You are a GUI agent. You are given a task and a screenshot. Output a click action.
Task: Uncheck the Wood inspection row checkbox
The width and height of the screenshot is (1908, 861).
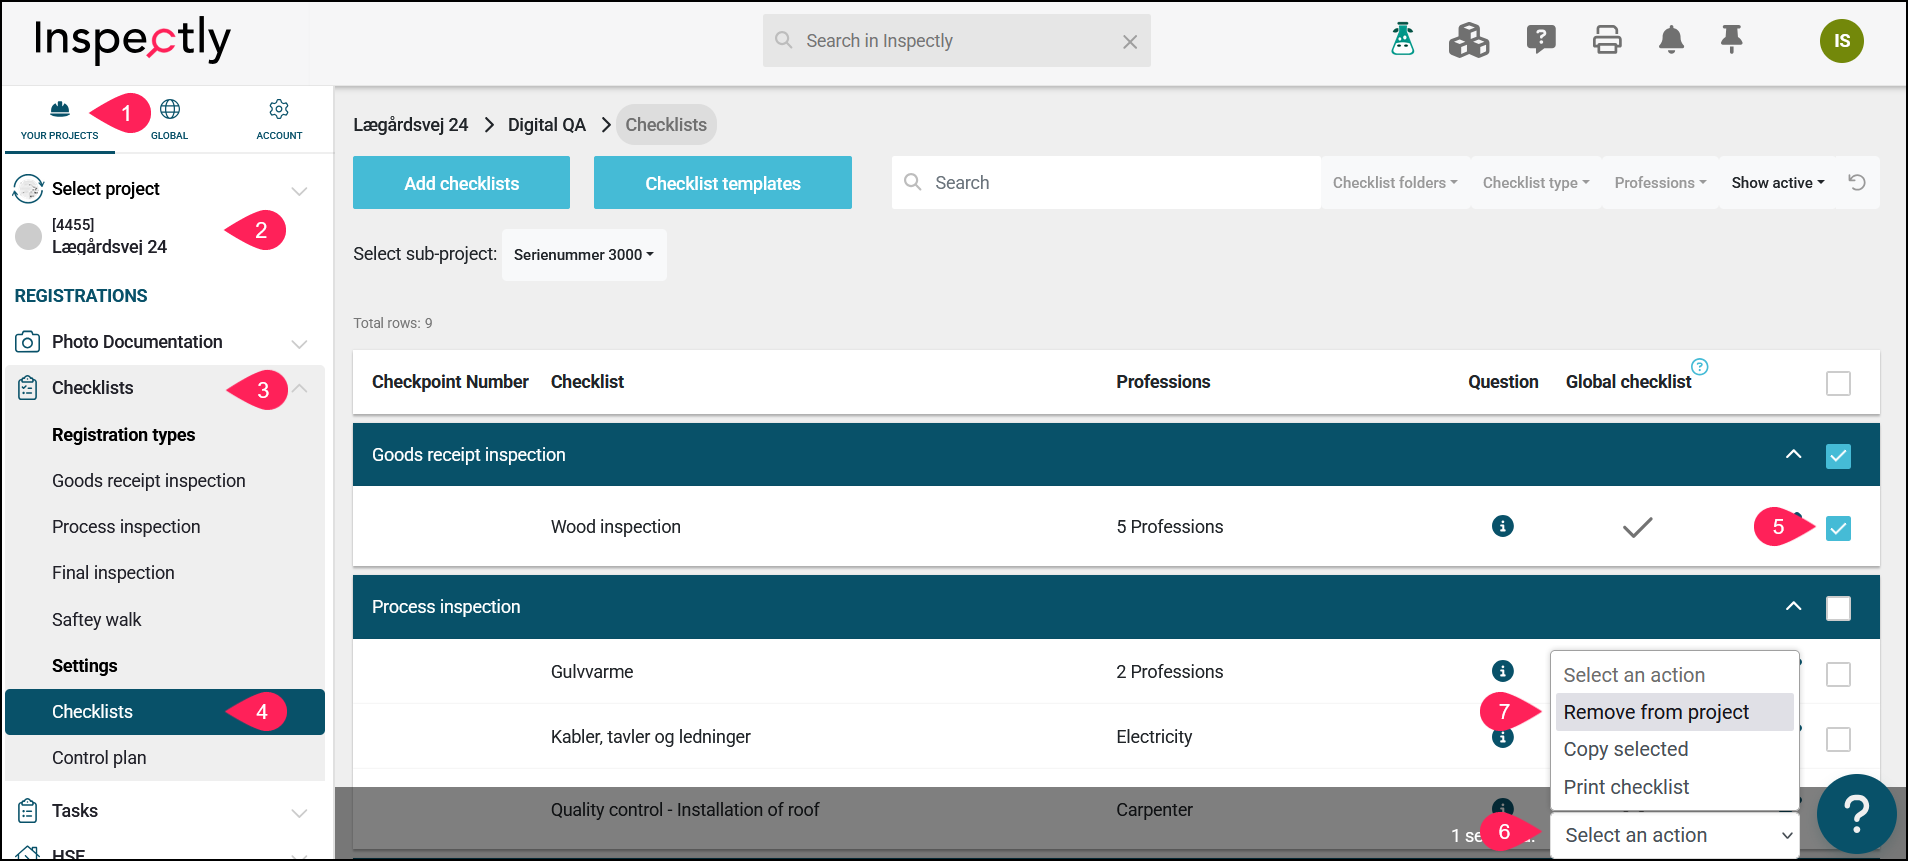point(1838,528)
